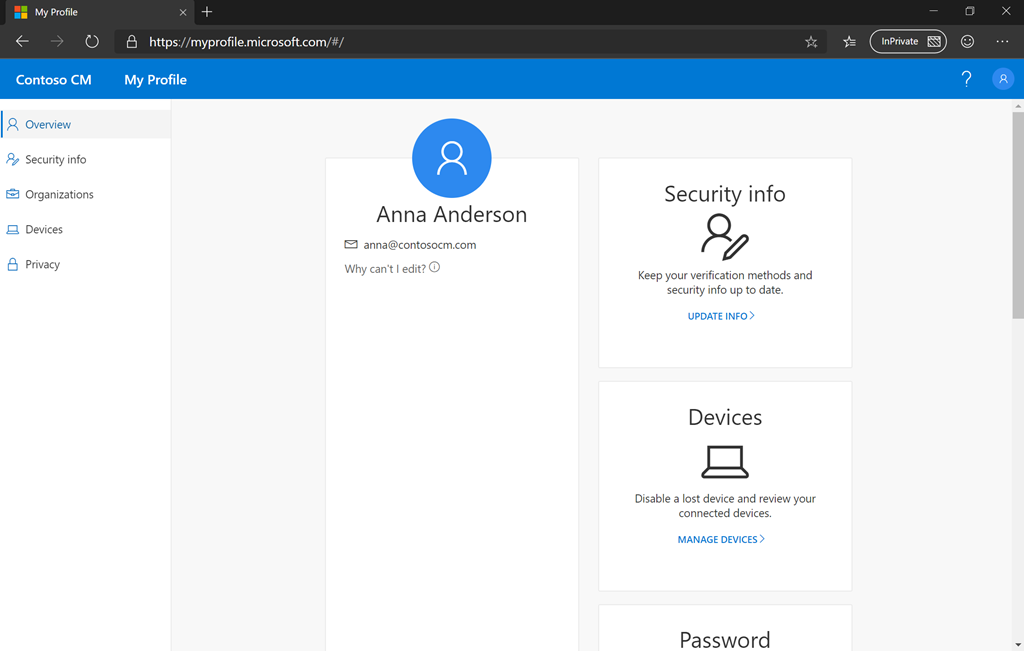
Task: Click the info icon beside Why can't I edit
Action: click(434, 268)
